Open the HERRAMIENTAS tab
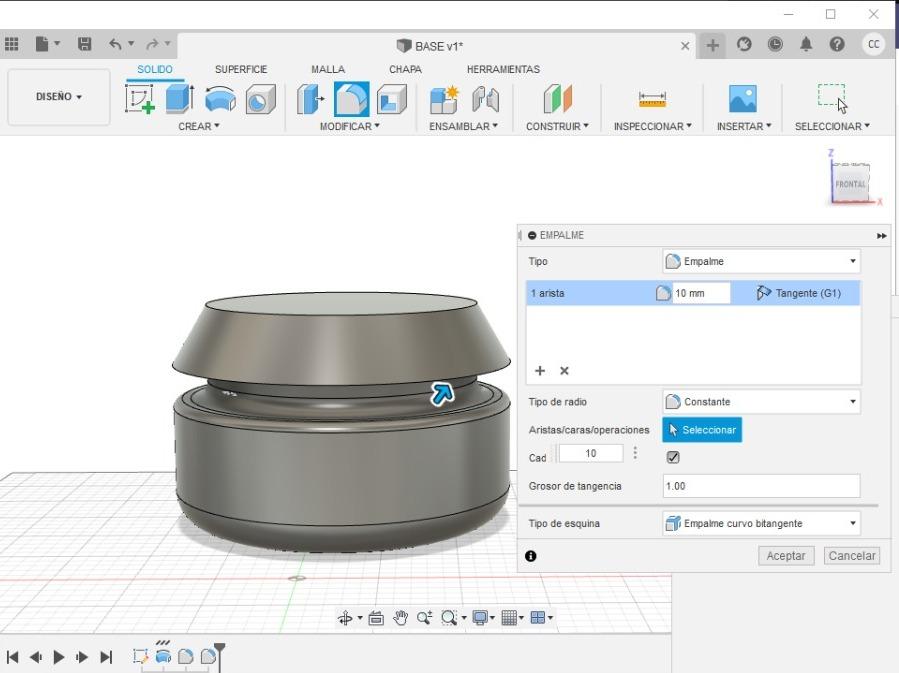This screenshot has height=673, width=899. point(503,69)
